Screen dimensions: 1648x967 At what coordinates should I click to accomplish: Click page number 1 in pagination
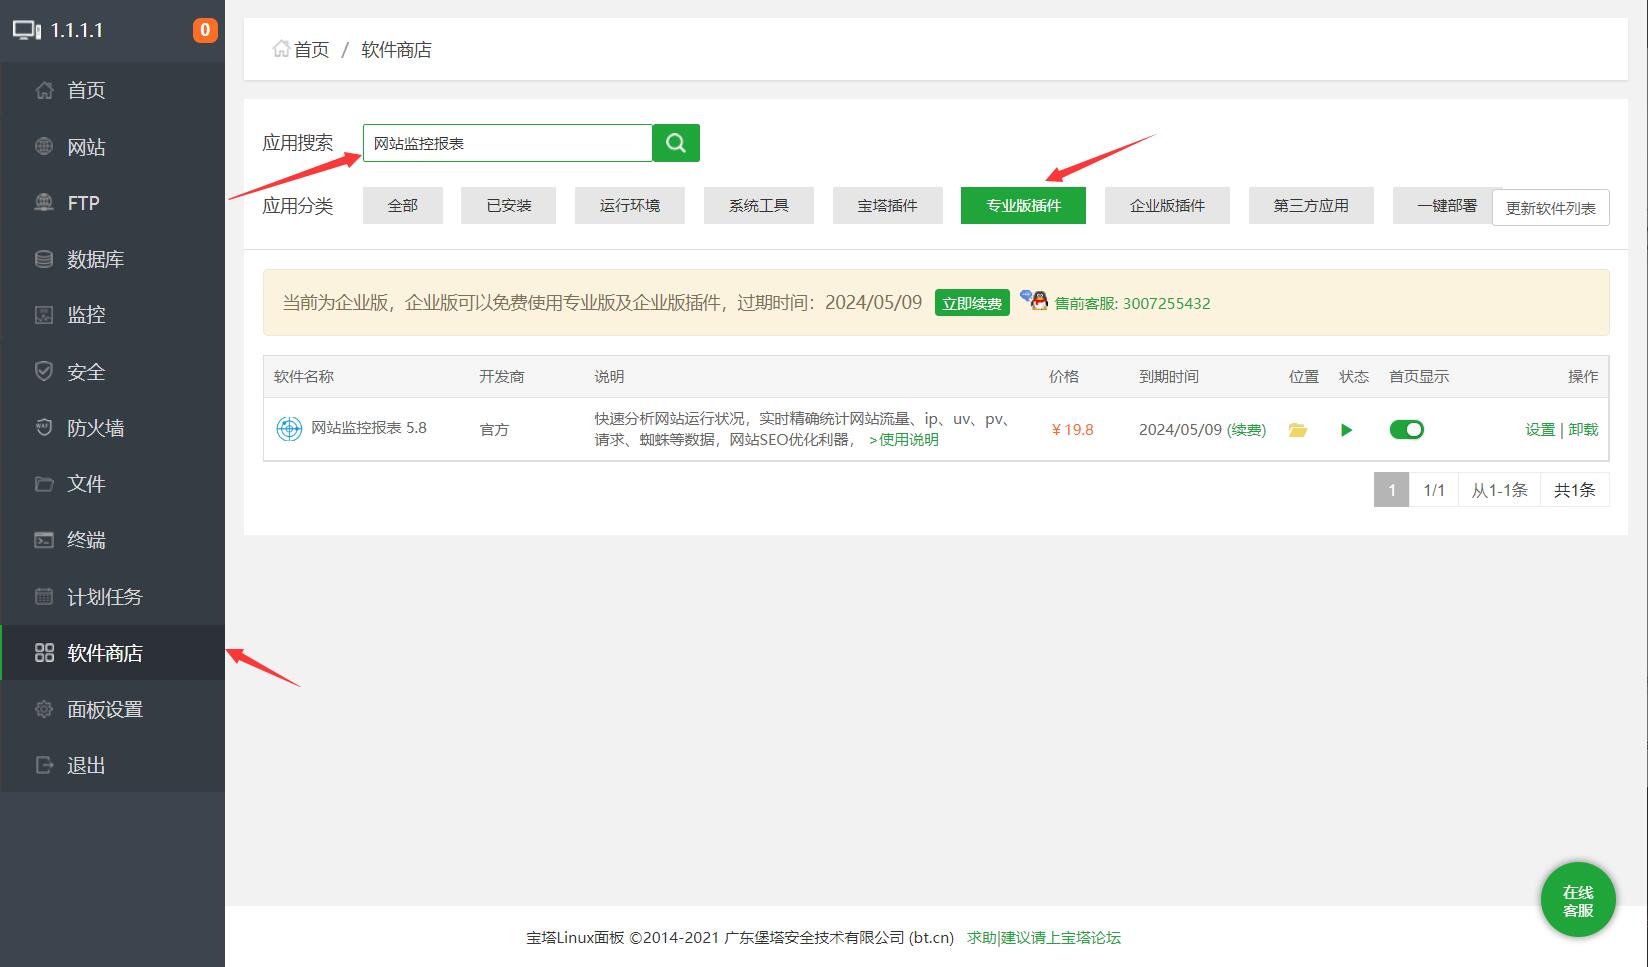(x=1391, y=490)
